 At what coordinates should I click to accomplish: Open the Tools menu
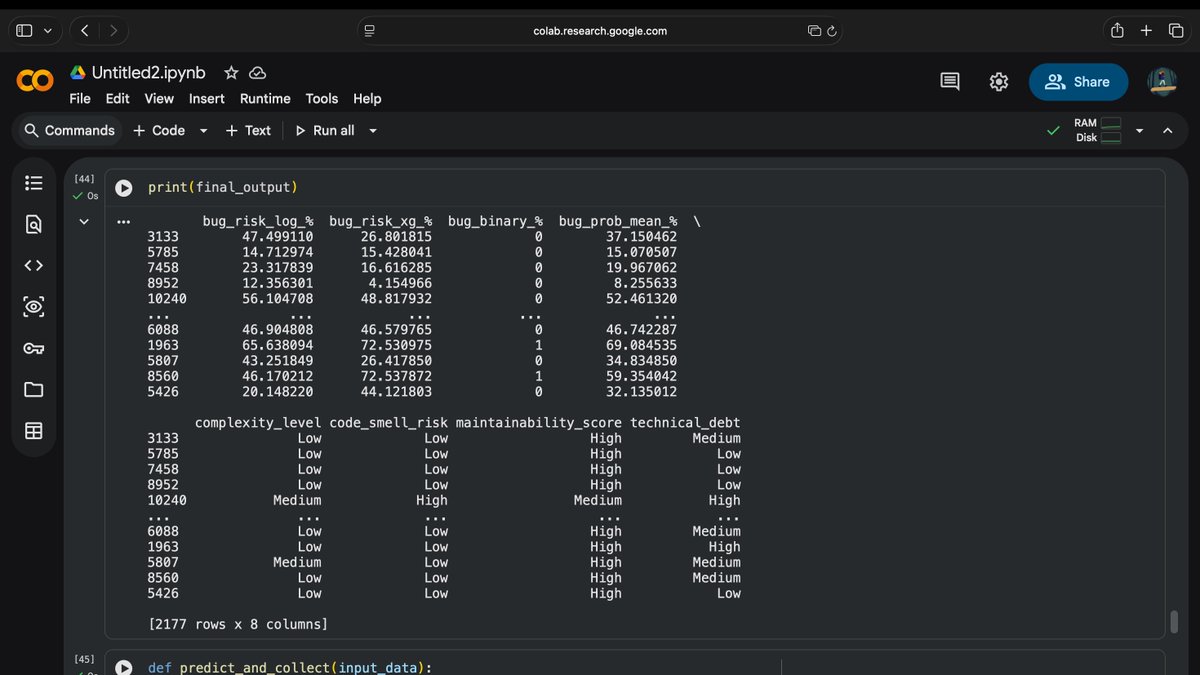coord(322,99)
